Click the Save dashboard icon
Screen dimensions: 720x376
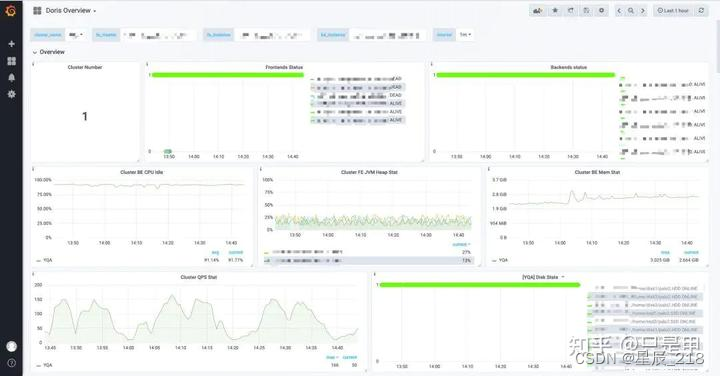click(x=586, y=11)
